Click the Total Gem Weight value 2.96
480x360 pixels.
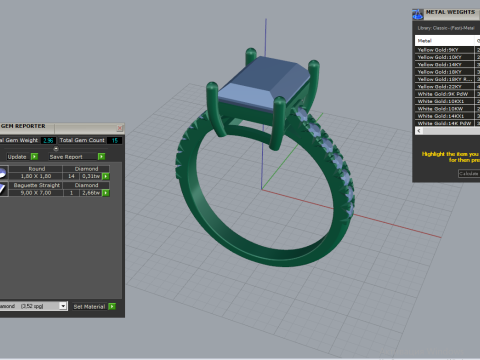coord(48,140)
